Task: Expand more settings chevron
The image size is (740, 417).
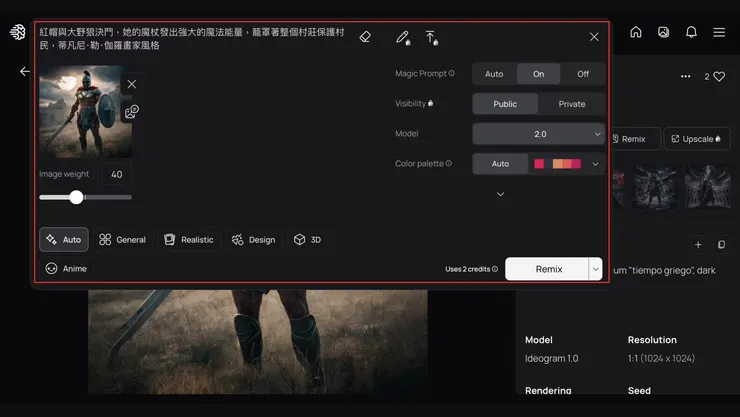Action: coord(500,194)
